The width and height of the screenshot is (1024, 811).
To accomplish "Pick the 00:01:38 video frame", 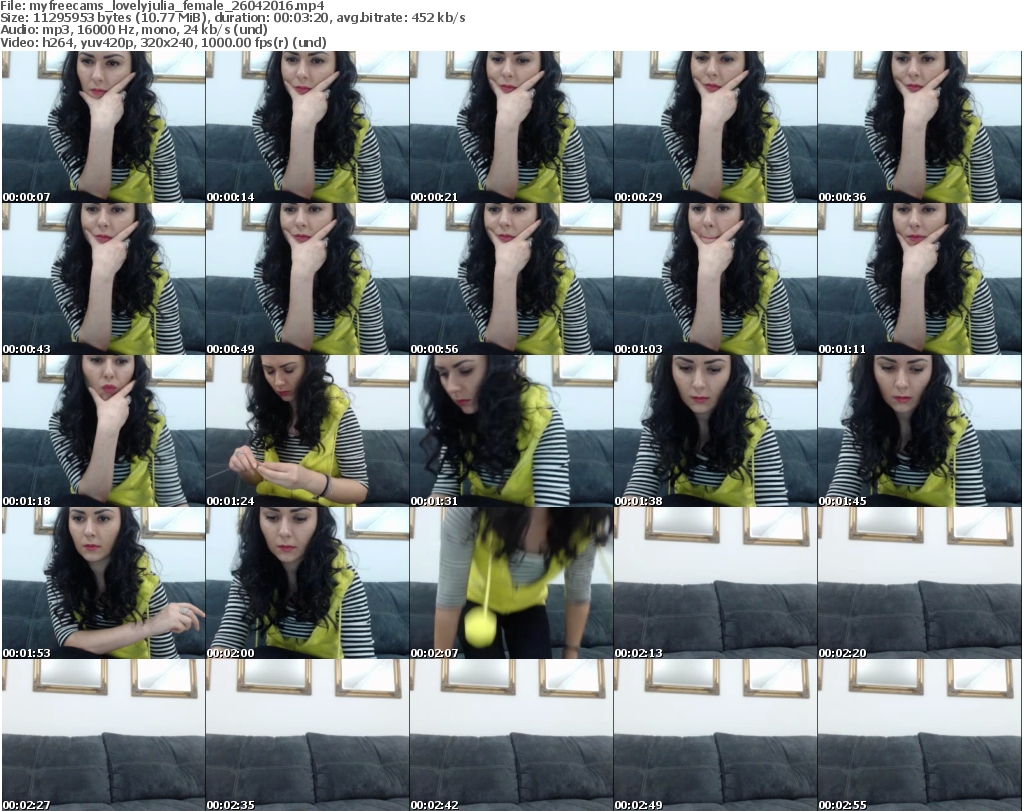I will click(715, 431).
